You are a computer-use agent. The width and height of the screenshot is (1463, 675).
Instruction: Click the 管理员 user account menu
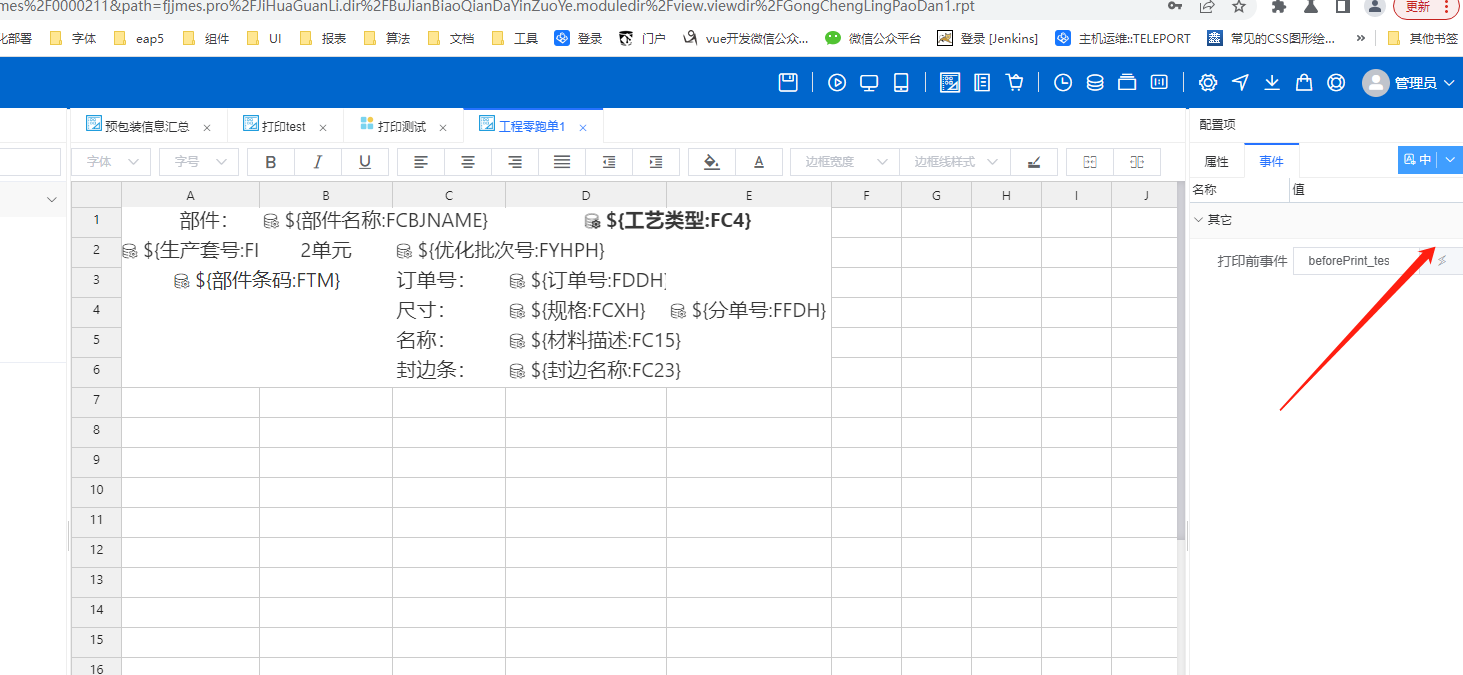point(1408,83)
